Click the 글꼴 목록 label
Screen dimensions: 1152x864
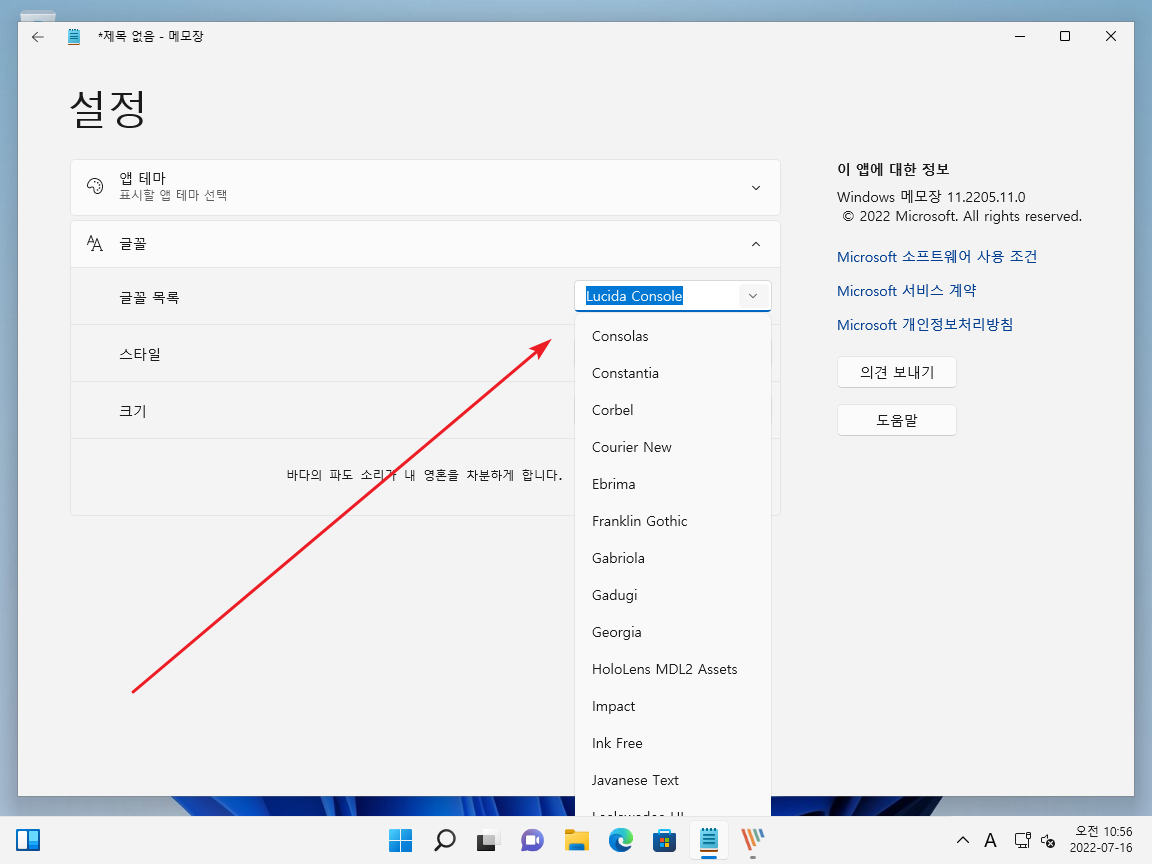[x=149, y=298]
